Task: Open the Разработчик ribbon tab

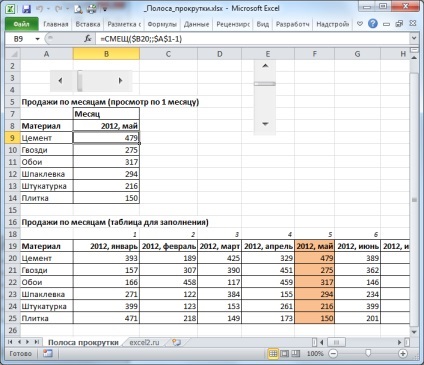Action: [x=292, y=24]
